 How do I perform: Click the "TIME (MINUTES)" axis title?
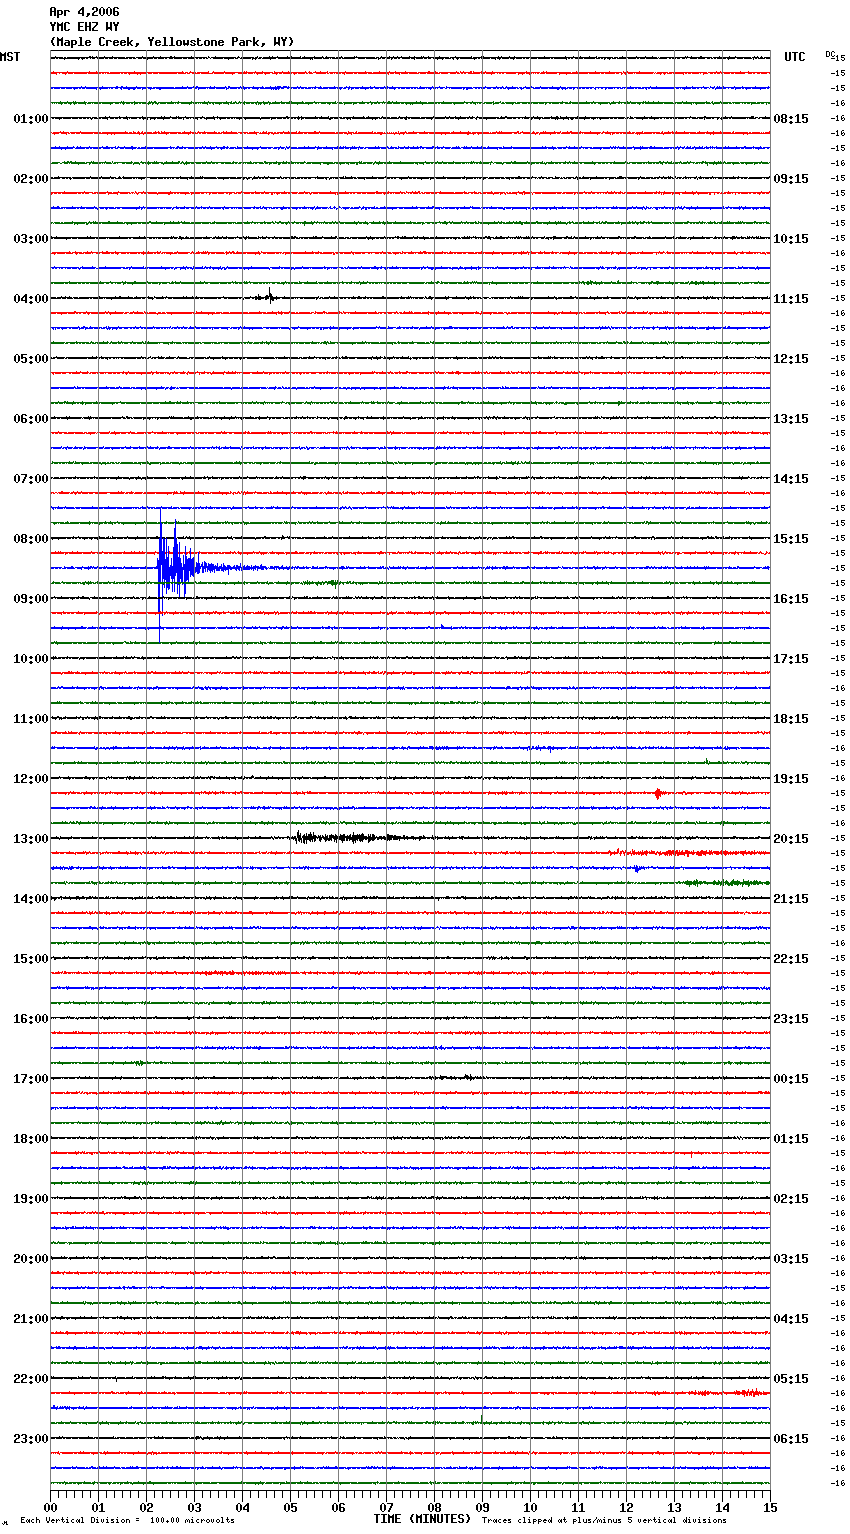tap(422, 1519)
